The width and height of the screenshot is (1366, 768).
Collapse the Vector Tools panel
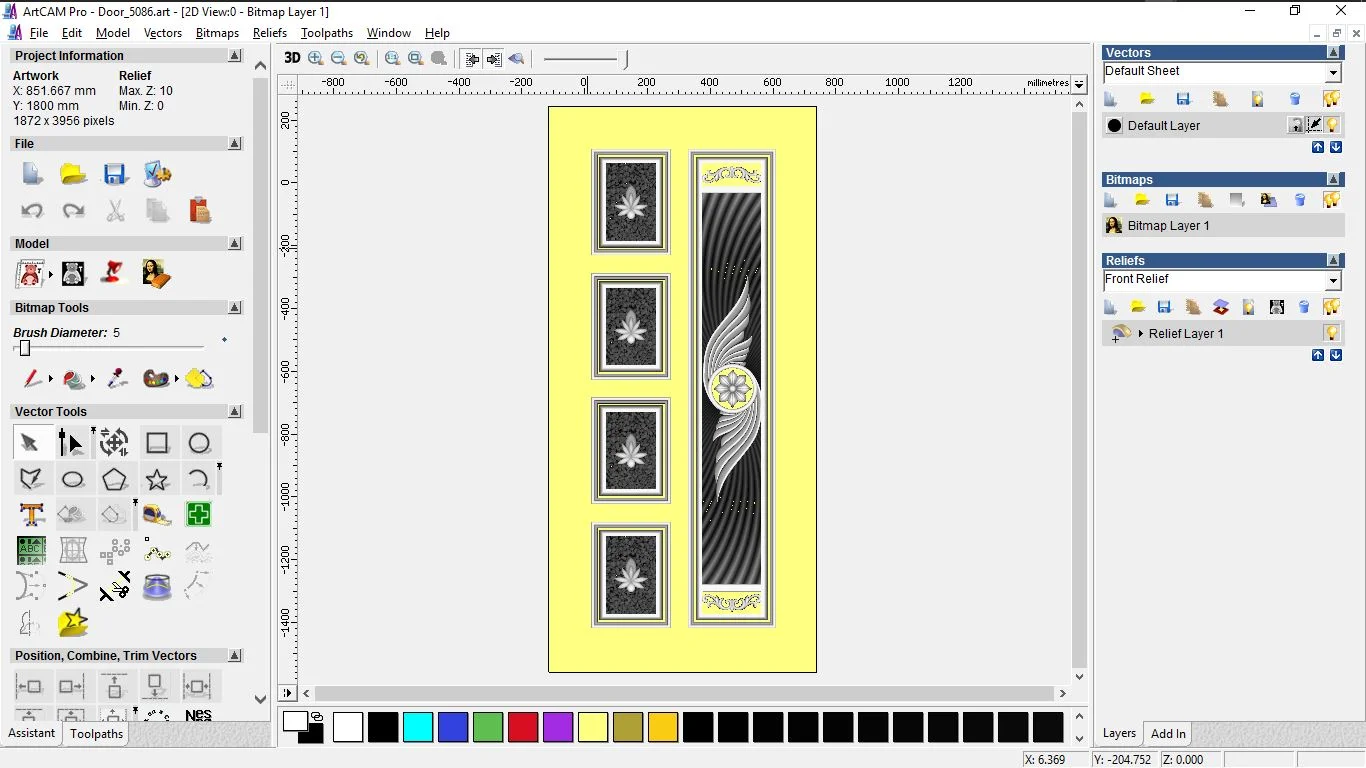point(235,411)
